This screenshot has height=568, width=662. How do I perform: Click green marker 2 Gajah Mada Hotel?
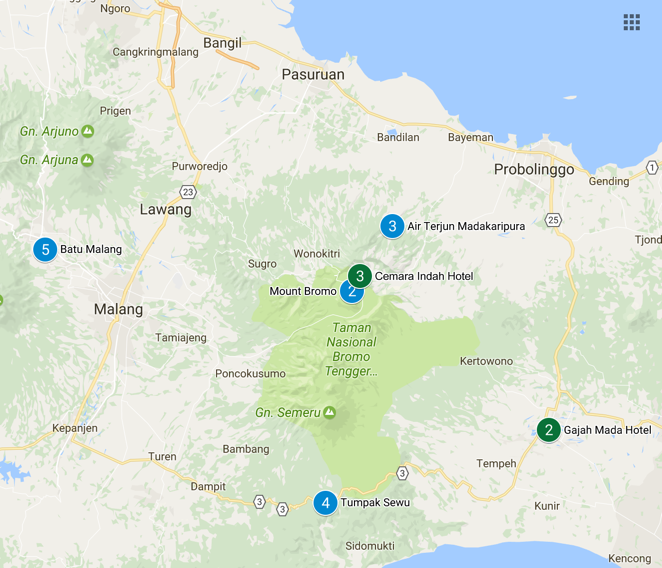tap(548, 430)
